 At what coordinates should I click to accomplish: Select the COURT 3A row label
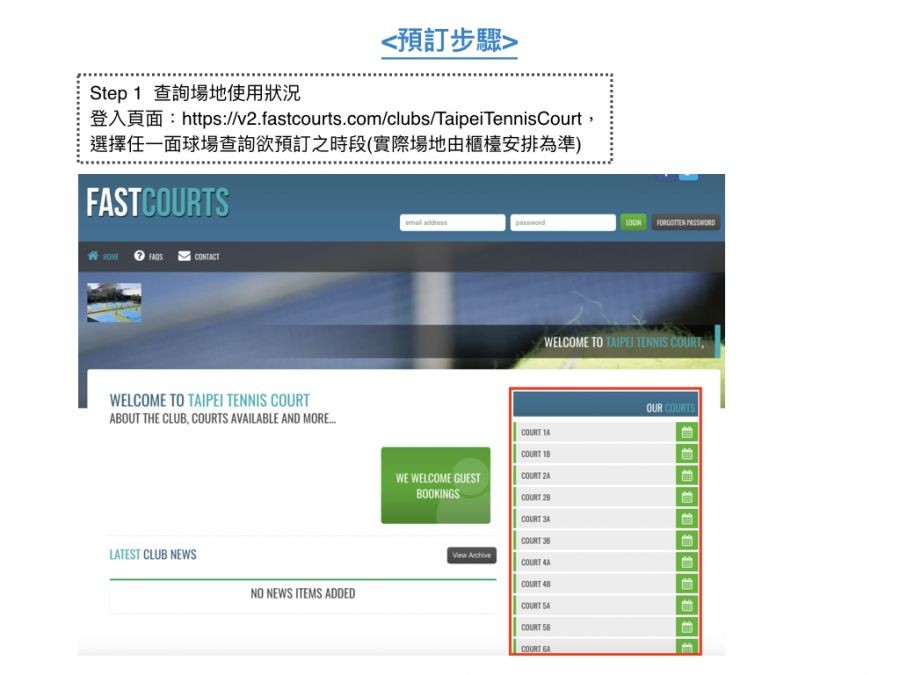536,519
